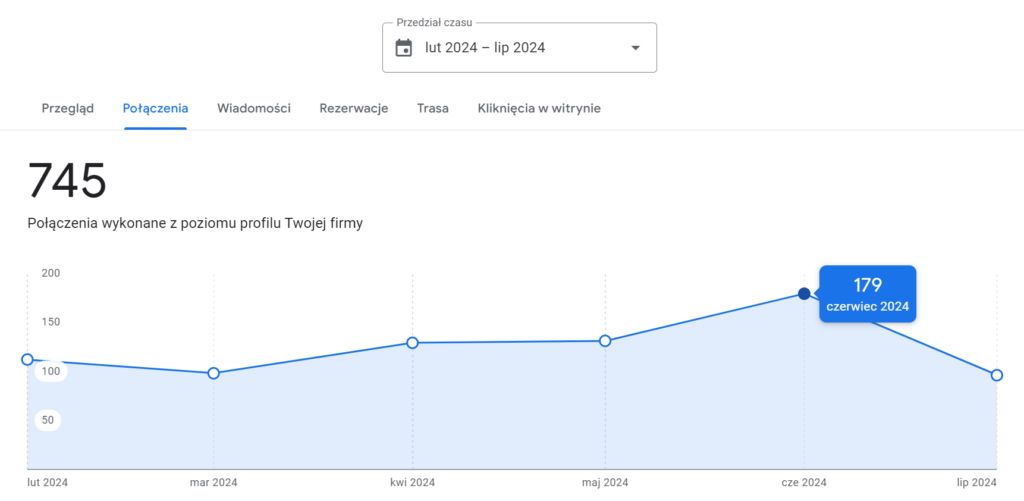Viewport: 1024px width, 501px height.
Task: Select the maj 2024 data point marker
Action: (605, 341)
